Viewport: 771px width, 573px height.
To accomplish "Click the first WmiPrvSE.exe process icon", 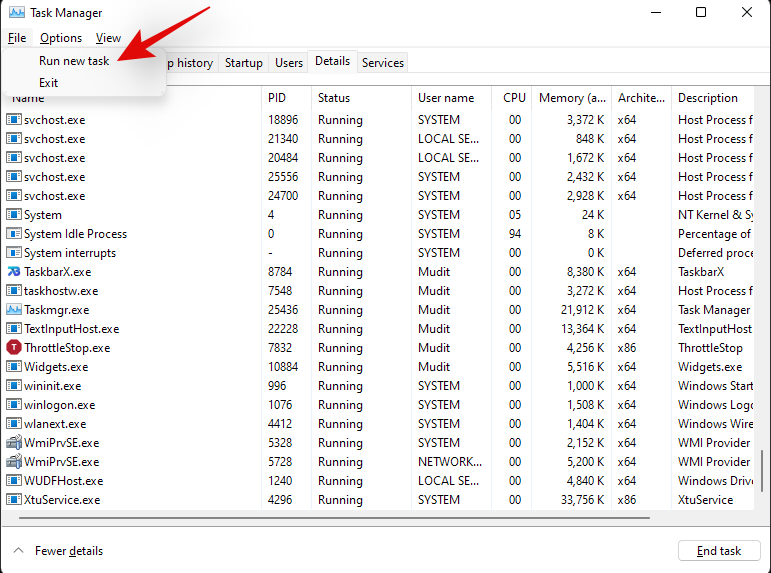I will 14,443.
